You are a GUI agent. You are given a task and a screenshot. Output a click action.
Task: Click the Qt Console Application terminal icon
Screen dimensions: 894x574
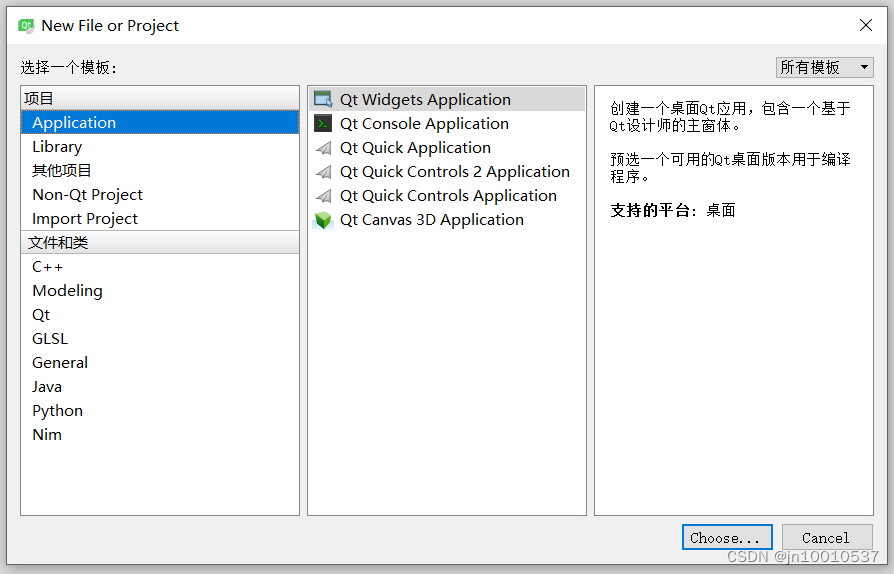(x=323, y=123)
